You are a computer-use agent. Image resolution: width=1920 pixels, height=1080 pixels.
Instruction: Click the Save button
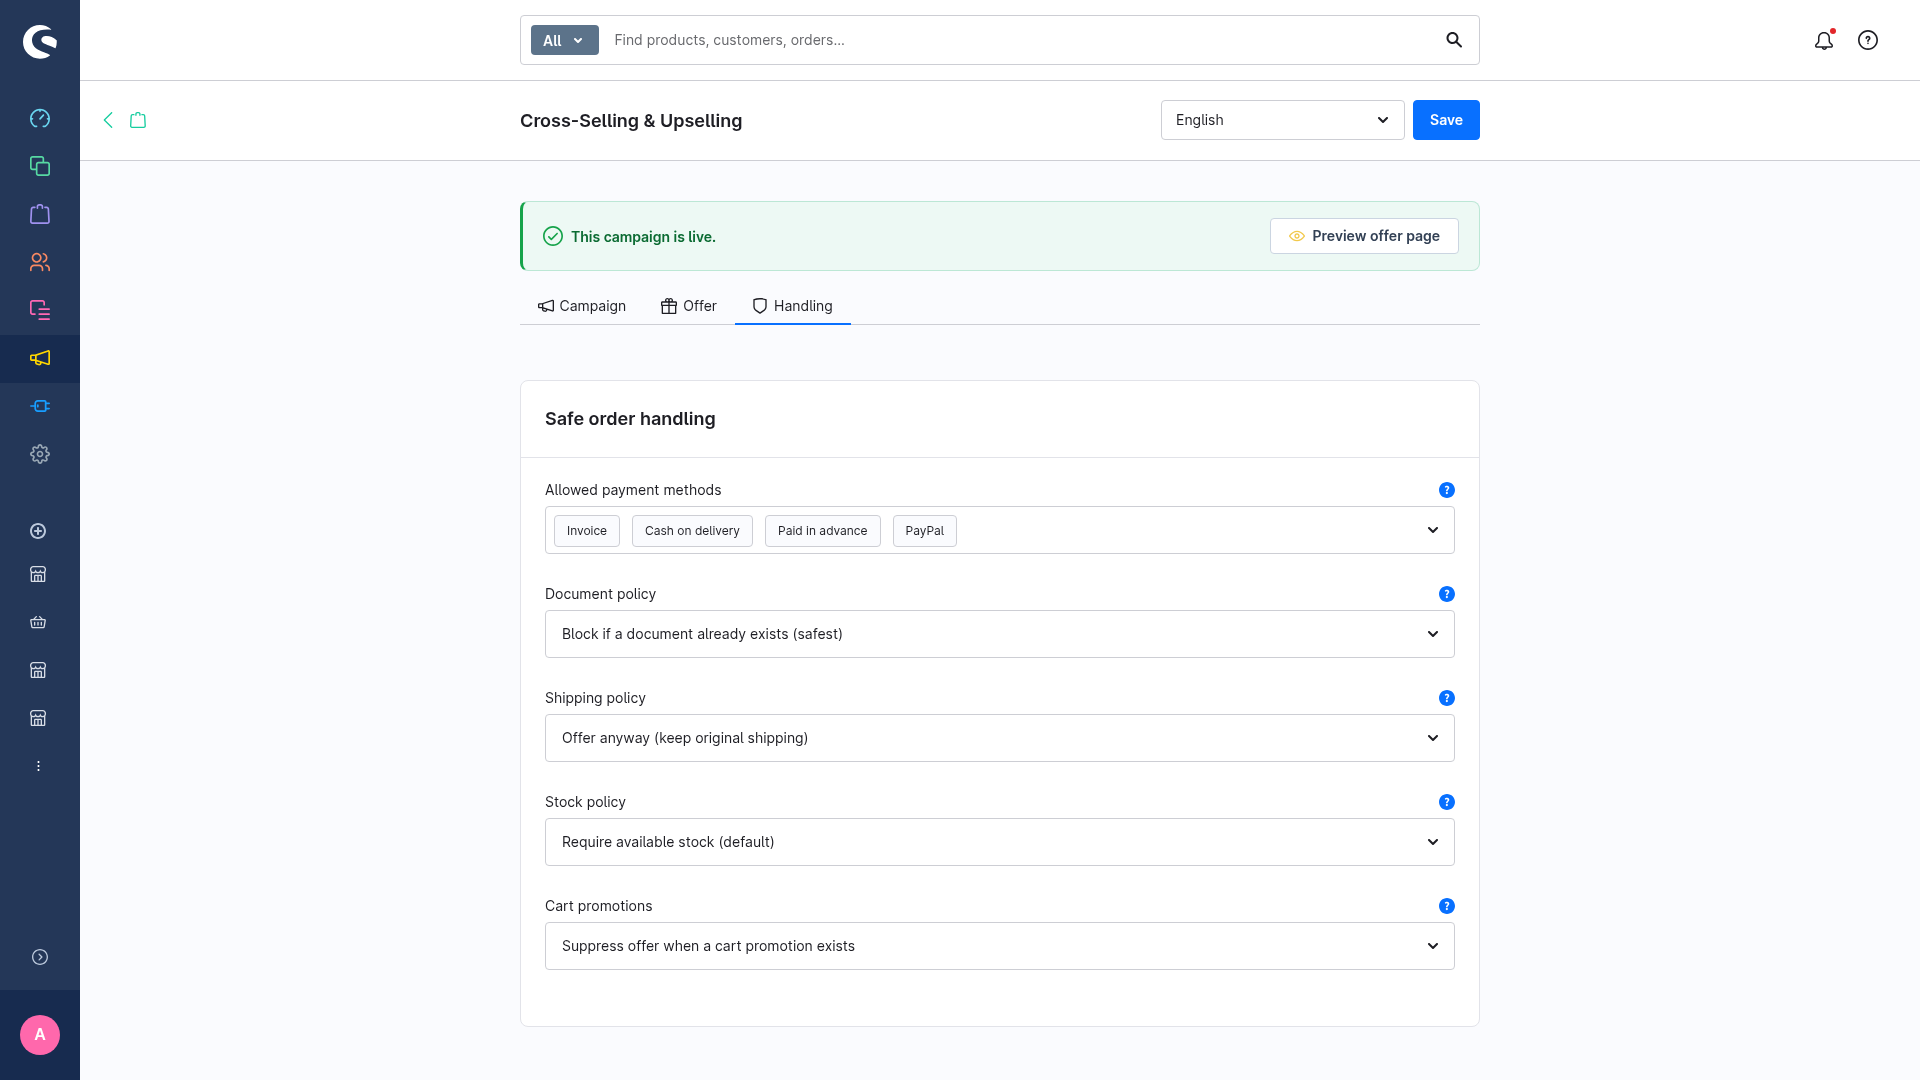pos(1446,120)
